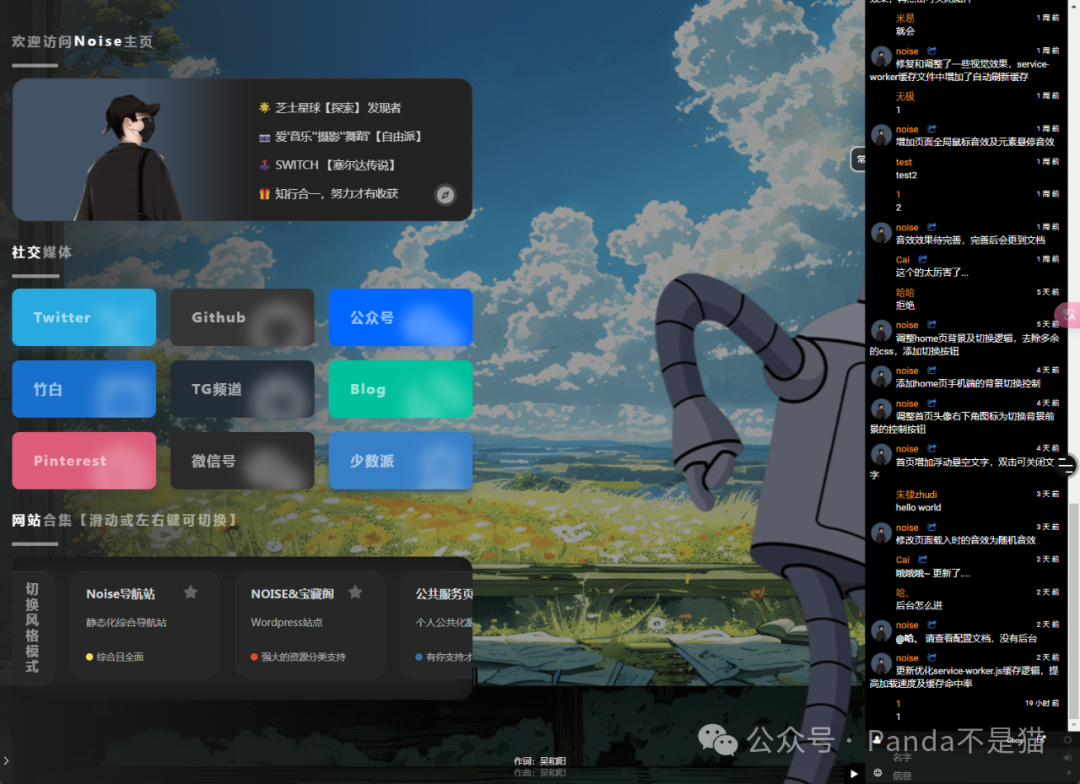Open the Pinterest button
The width and height of the screenshot is (1080, 784).
(x=84, y=460)
